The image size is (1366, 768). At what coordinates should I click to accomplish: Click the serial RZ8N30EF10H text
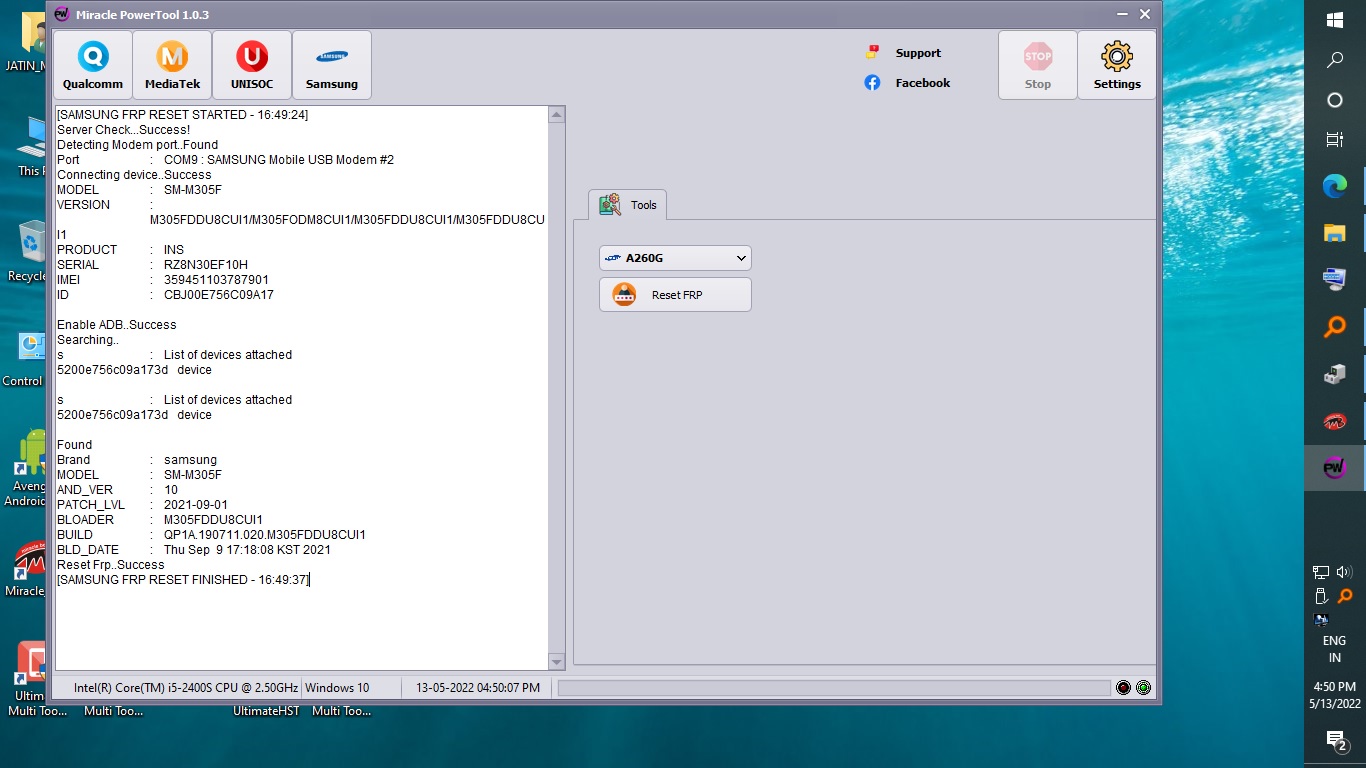(x=205, y=265)
